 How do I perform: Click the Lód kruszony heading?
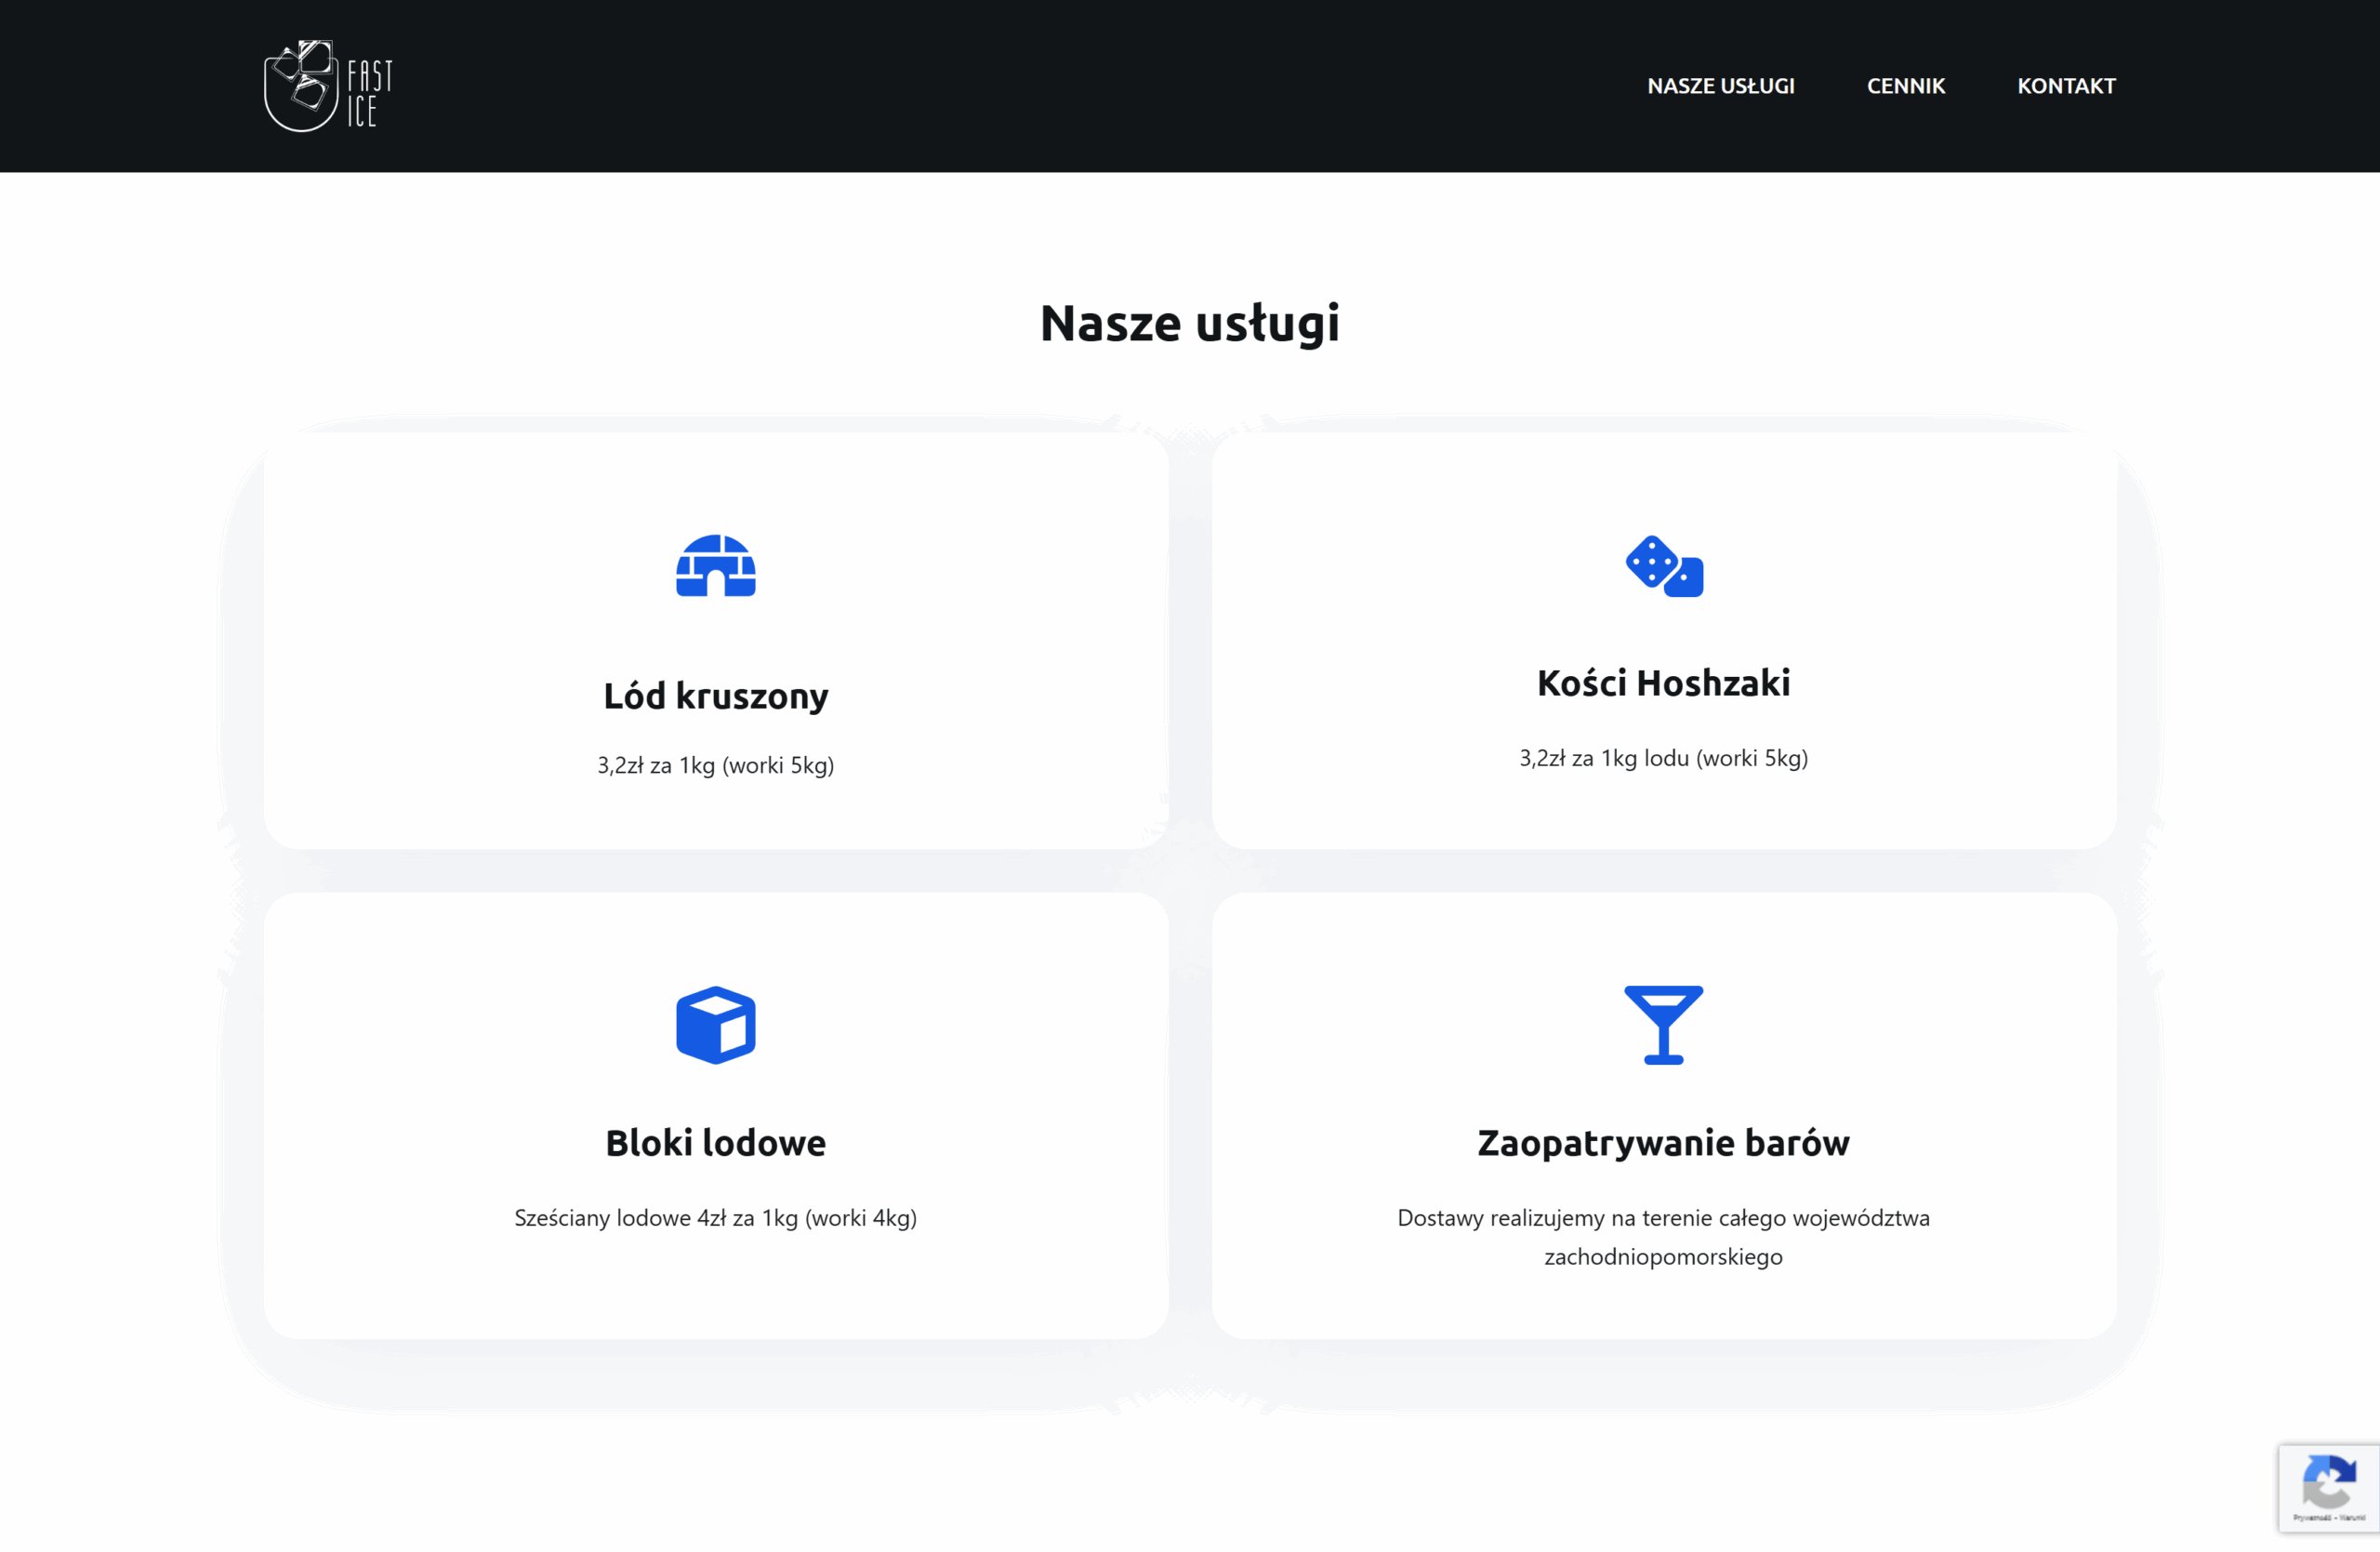click(x=715, y=696)
